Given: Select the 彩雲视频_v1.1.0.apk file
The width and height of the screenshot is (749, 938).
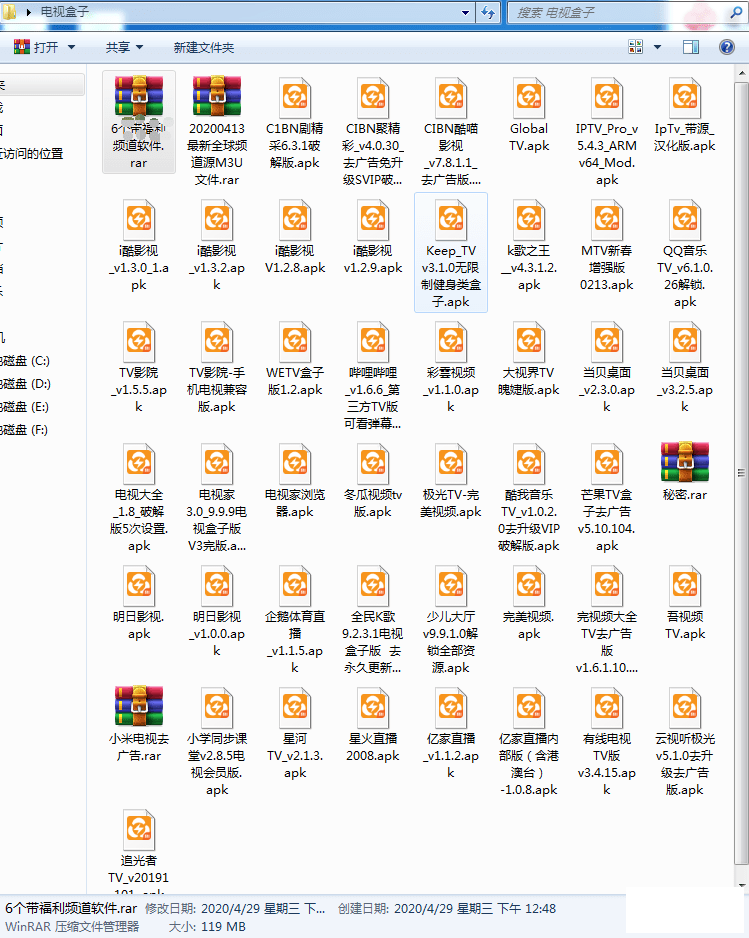Looking at the screenshot, I should coord(450,367).
